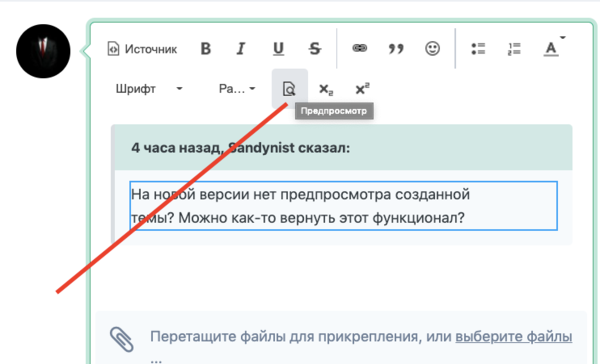Open the Ра… size dropdown
Screen dimensions: 600x364
point(236,89)
